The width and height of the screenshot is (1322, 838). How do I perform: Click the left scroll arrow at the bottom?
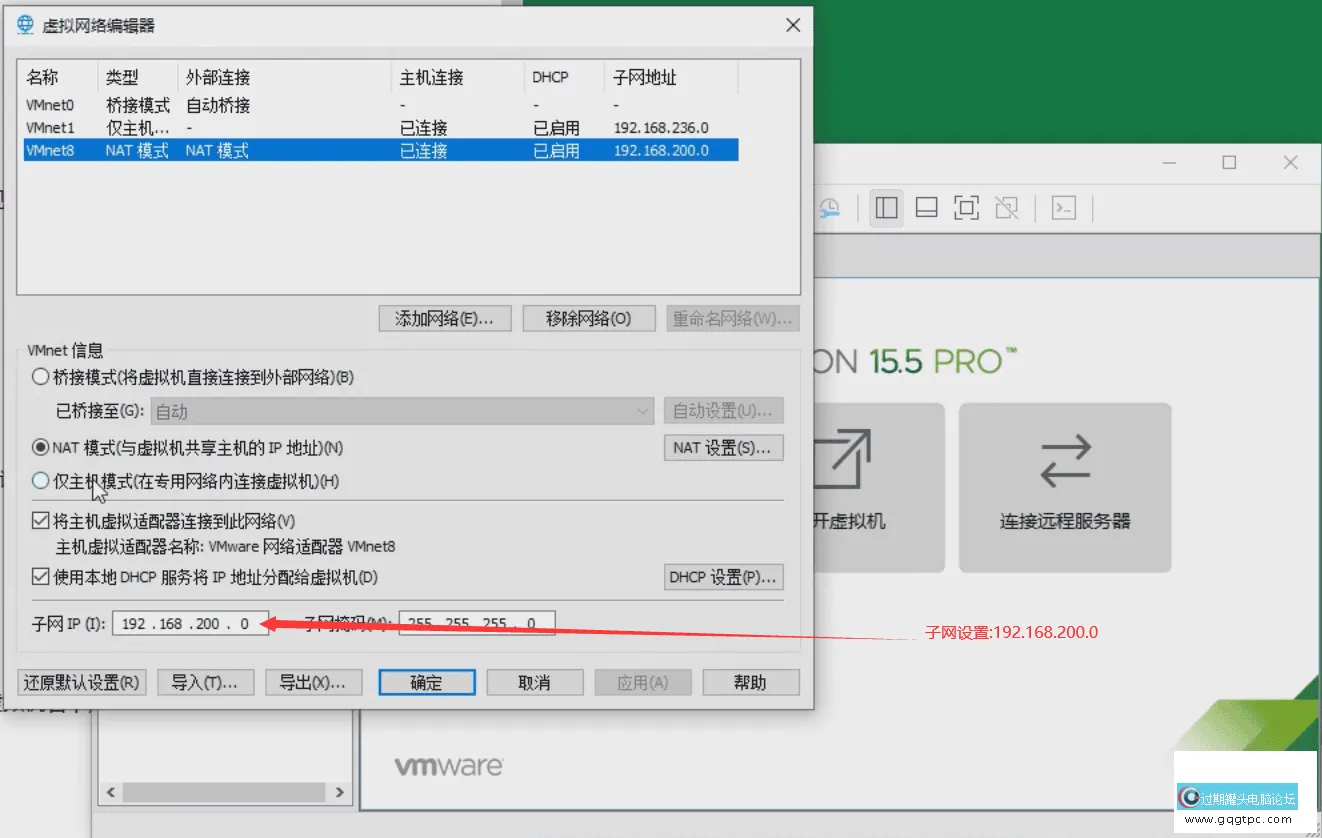110,791
